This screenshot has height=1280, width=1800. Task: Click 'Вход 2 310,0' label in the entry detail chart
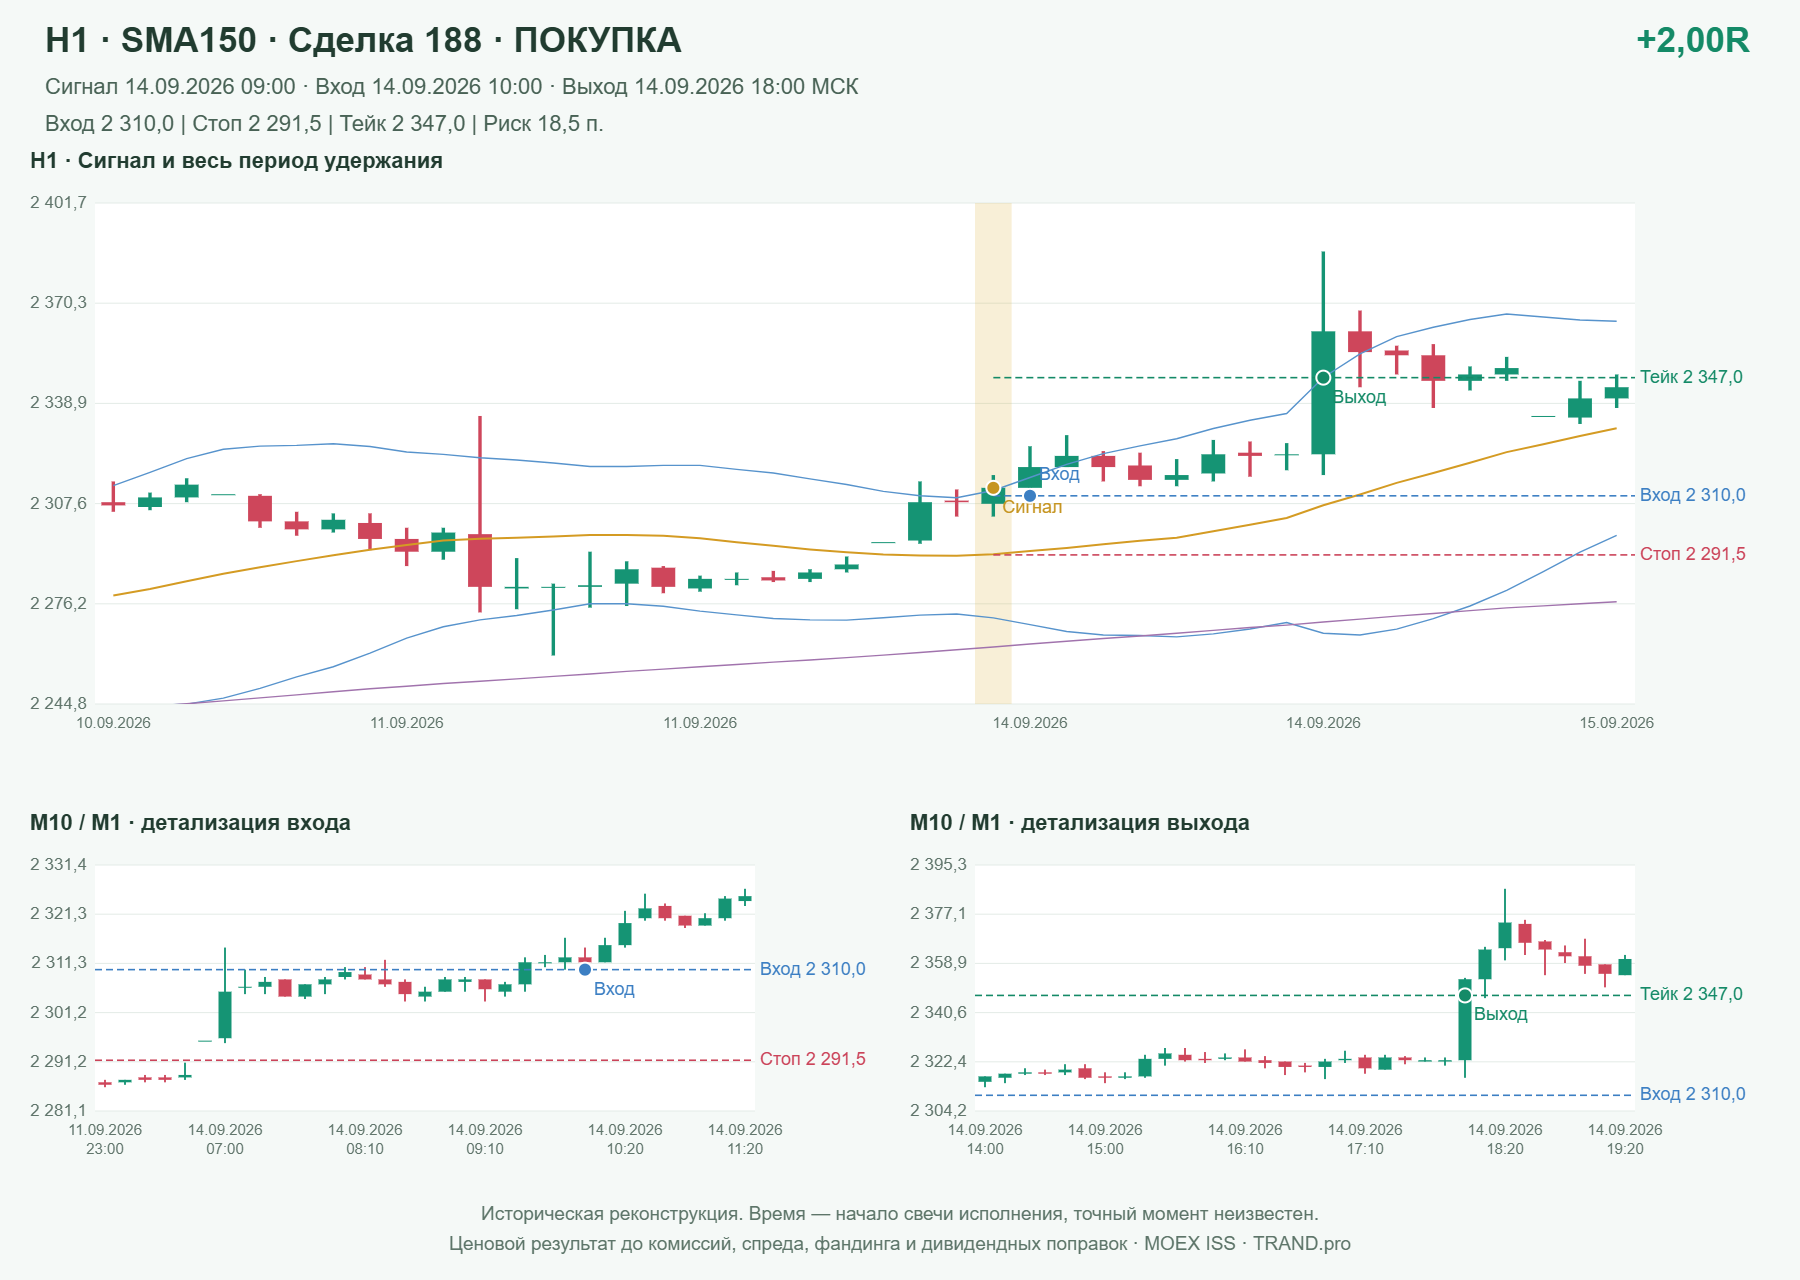coord(812,969)
